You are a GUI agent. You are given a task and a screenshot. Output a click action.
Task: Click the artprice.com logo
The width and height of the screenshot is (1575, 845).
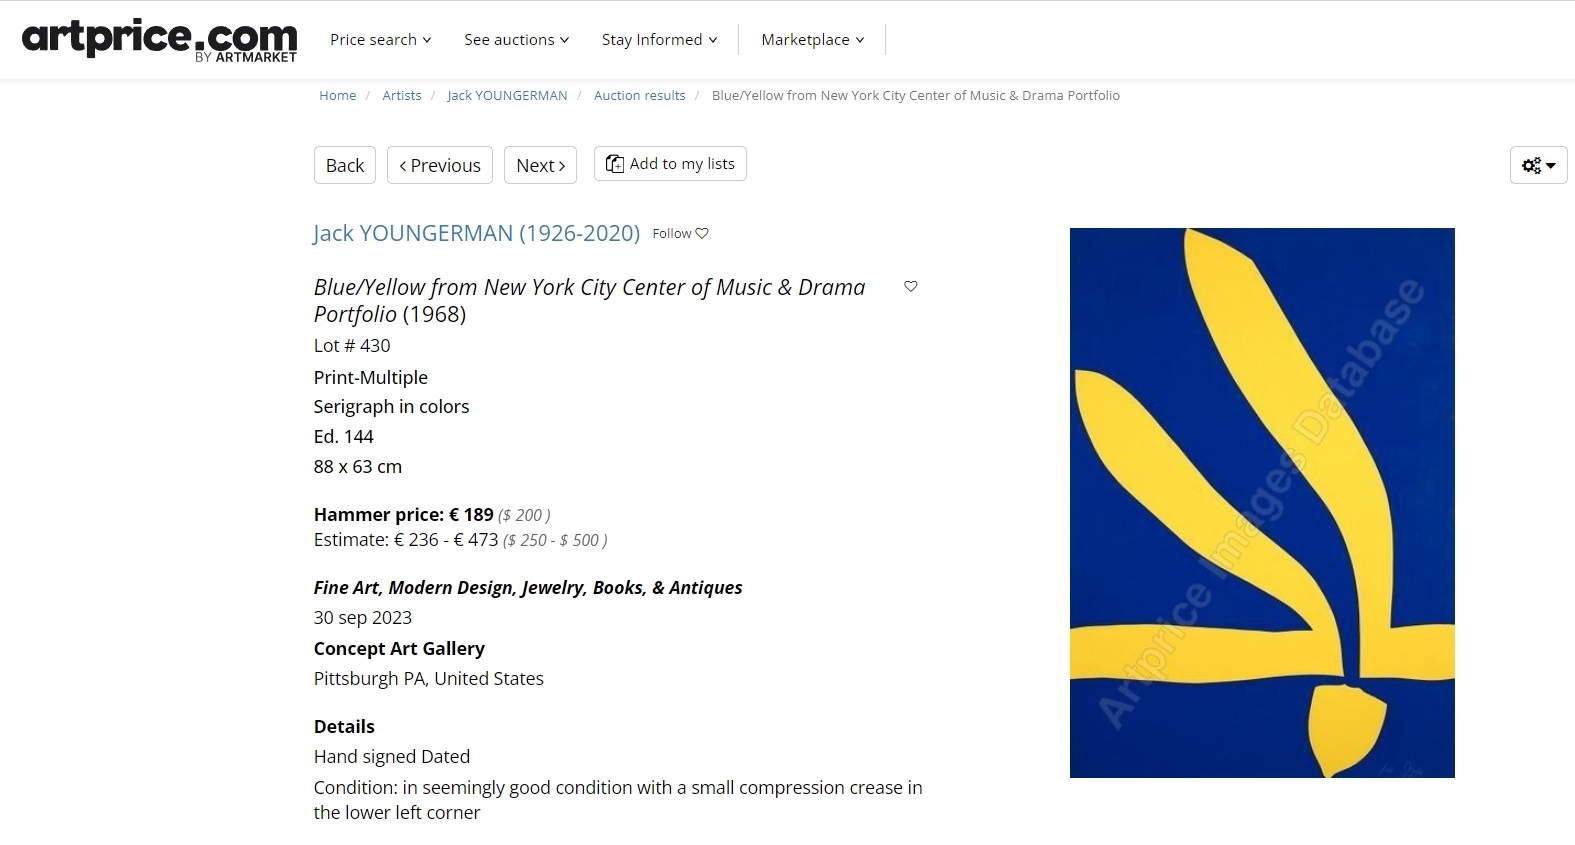click(160, 39)
